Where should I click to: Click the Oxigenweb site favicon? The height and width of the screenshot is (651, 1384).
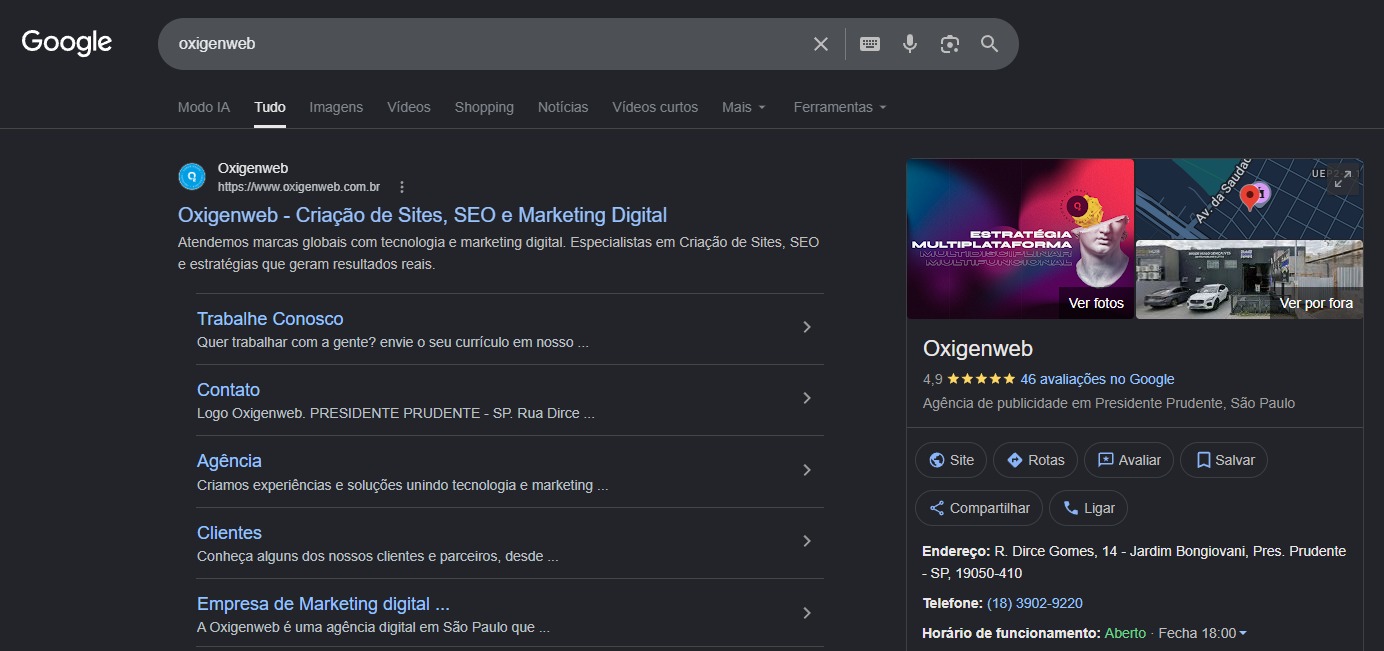192,177
